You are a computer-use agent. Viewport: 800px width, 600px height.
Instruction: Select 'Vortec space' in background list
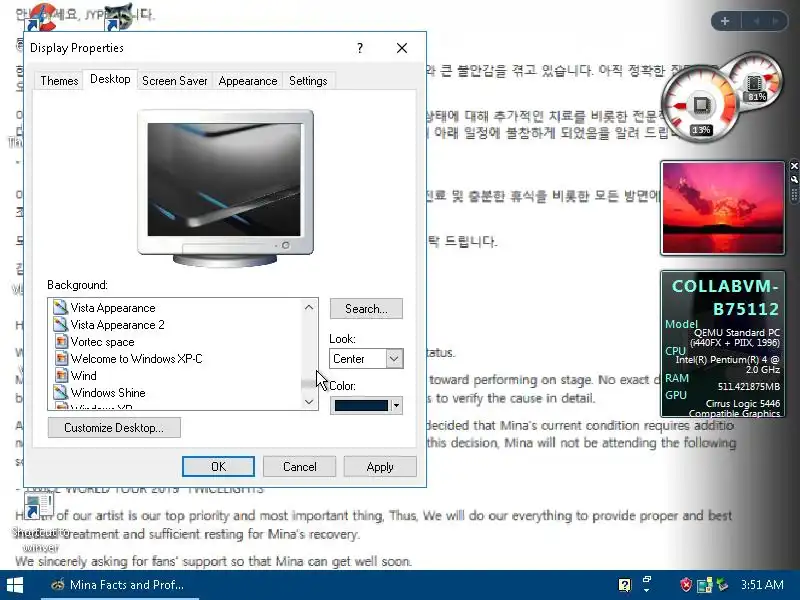[103, 342]
